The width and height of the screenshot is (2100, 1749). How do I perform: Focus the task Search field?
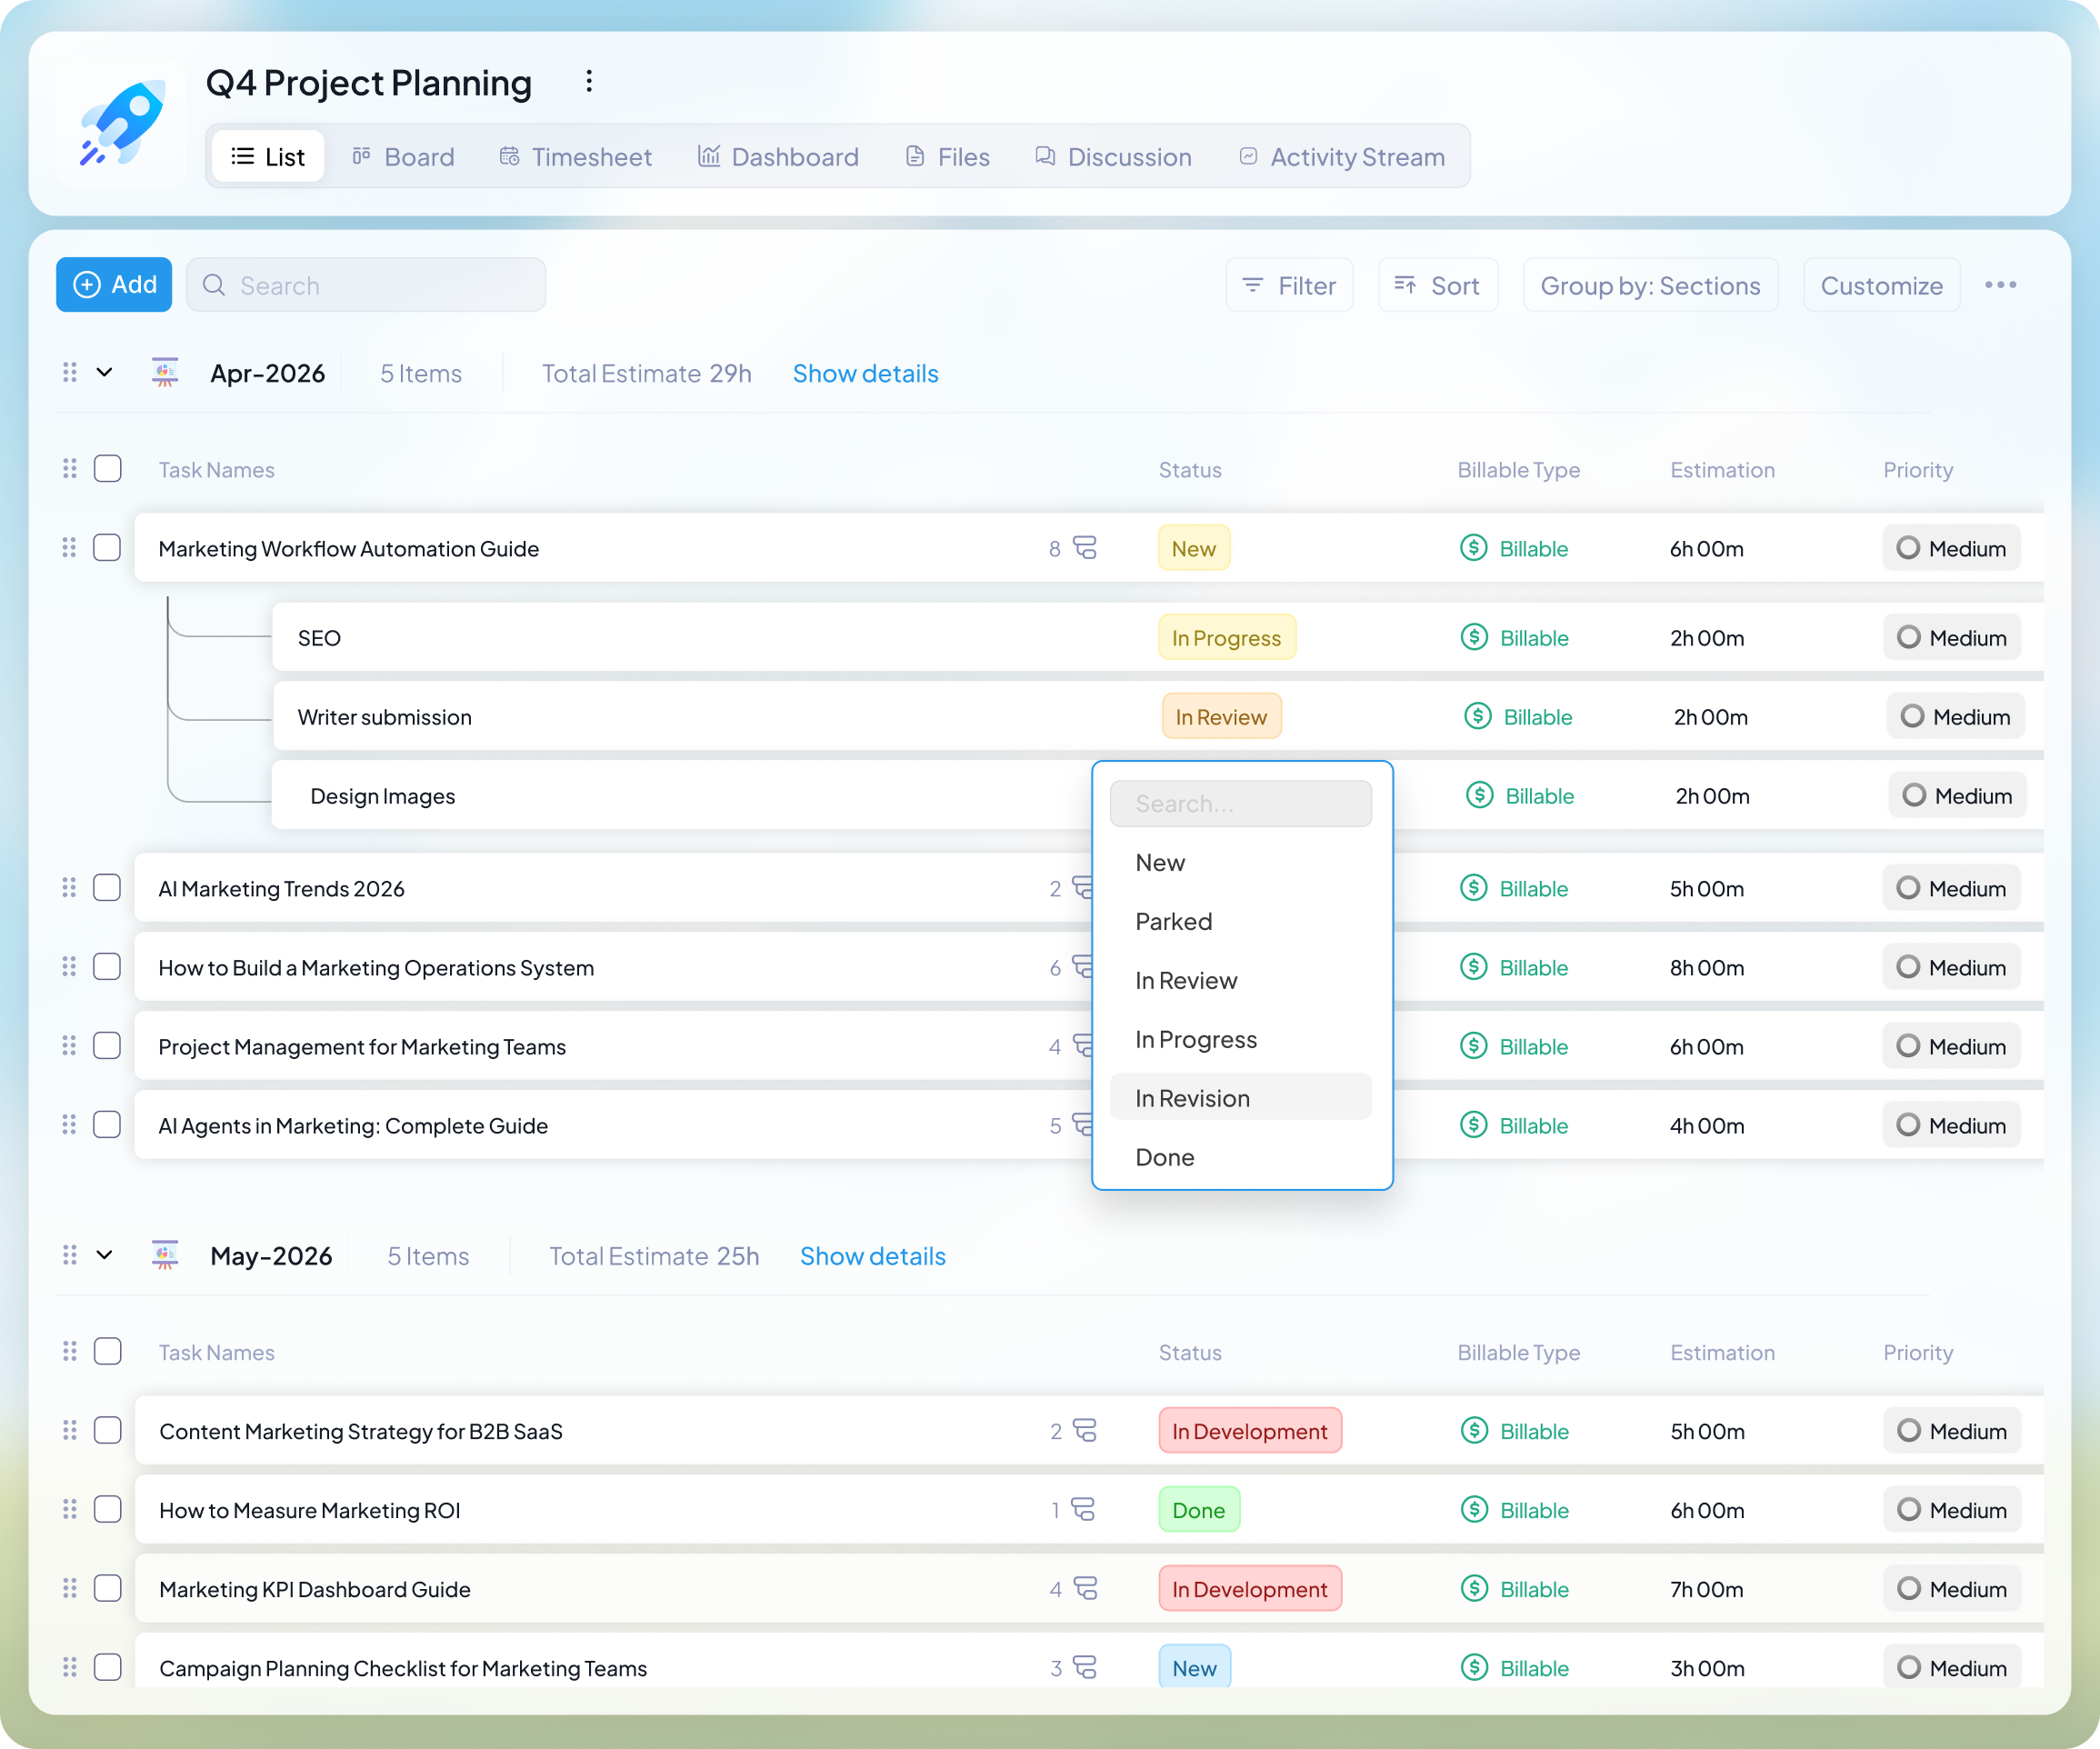pyautogui.click(x=366, y=285)
